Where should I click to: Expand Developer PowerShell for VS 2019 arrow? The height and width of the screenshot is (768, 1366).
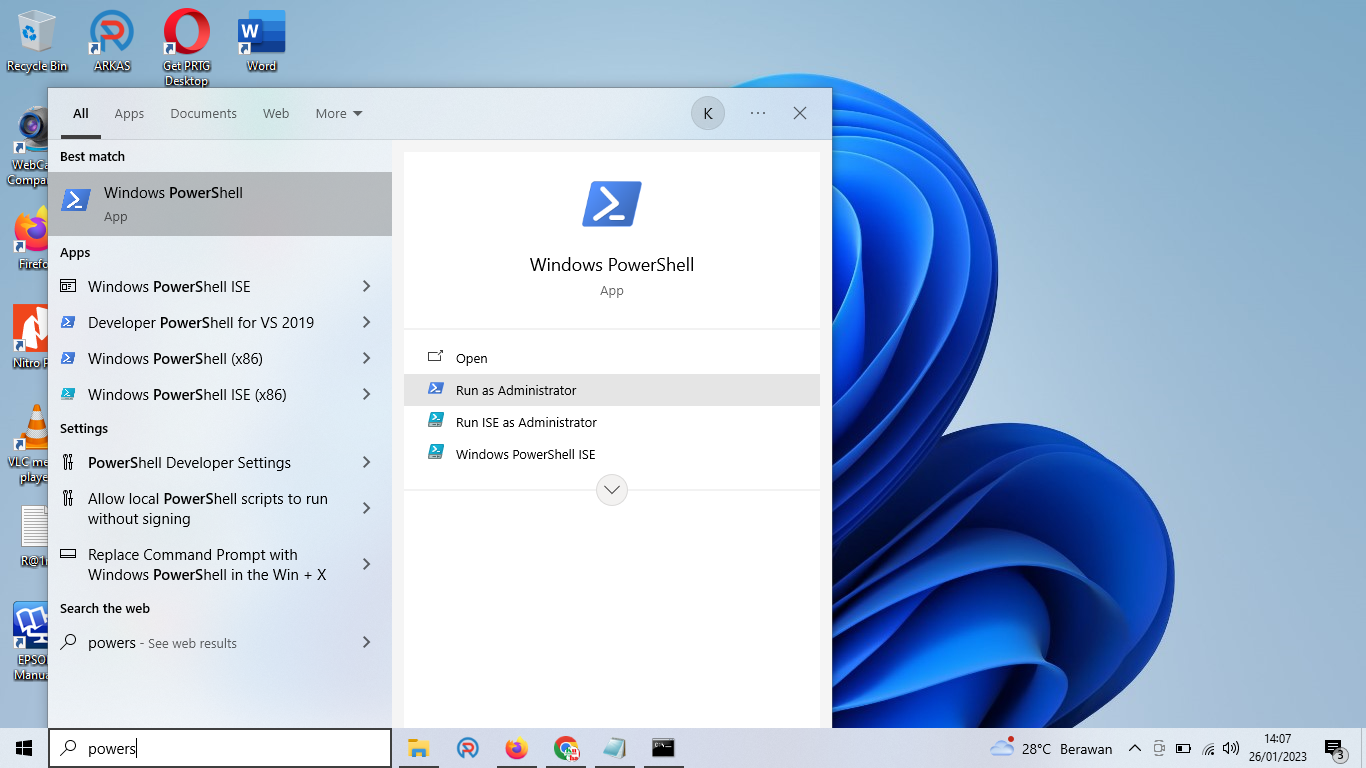[367, 322]
